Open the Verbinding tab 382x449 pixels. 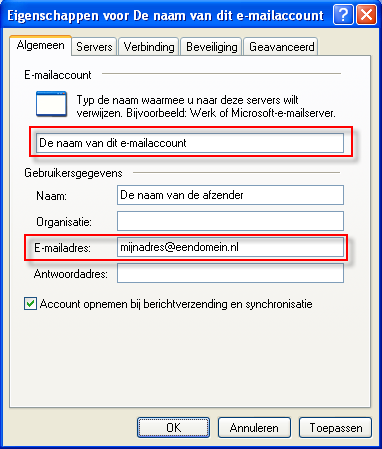149,47
